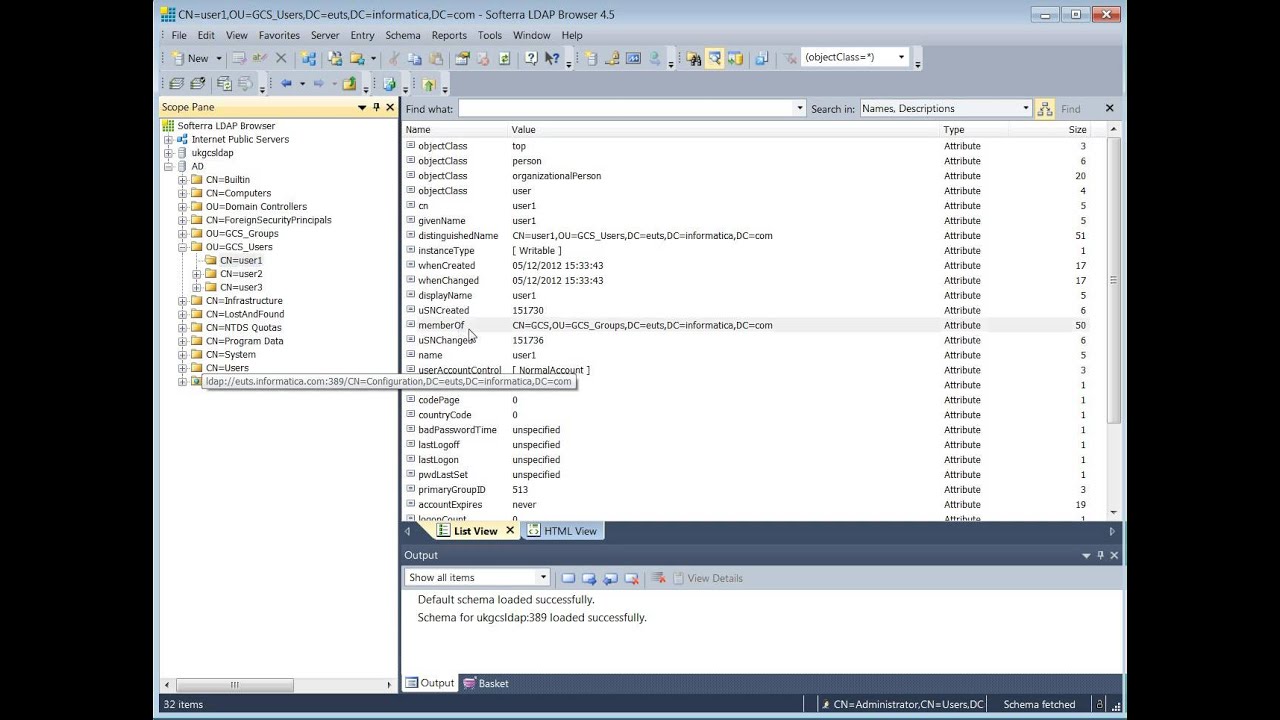The height and width of the screenshot is (720, 1280).
Task: Click the green Up arrow toolbar icon
Action: 429,84
